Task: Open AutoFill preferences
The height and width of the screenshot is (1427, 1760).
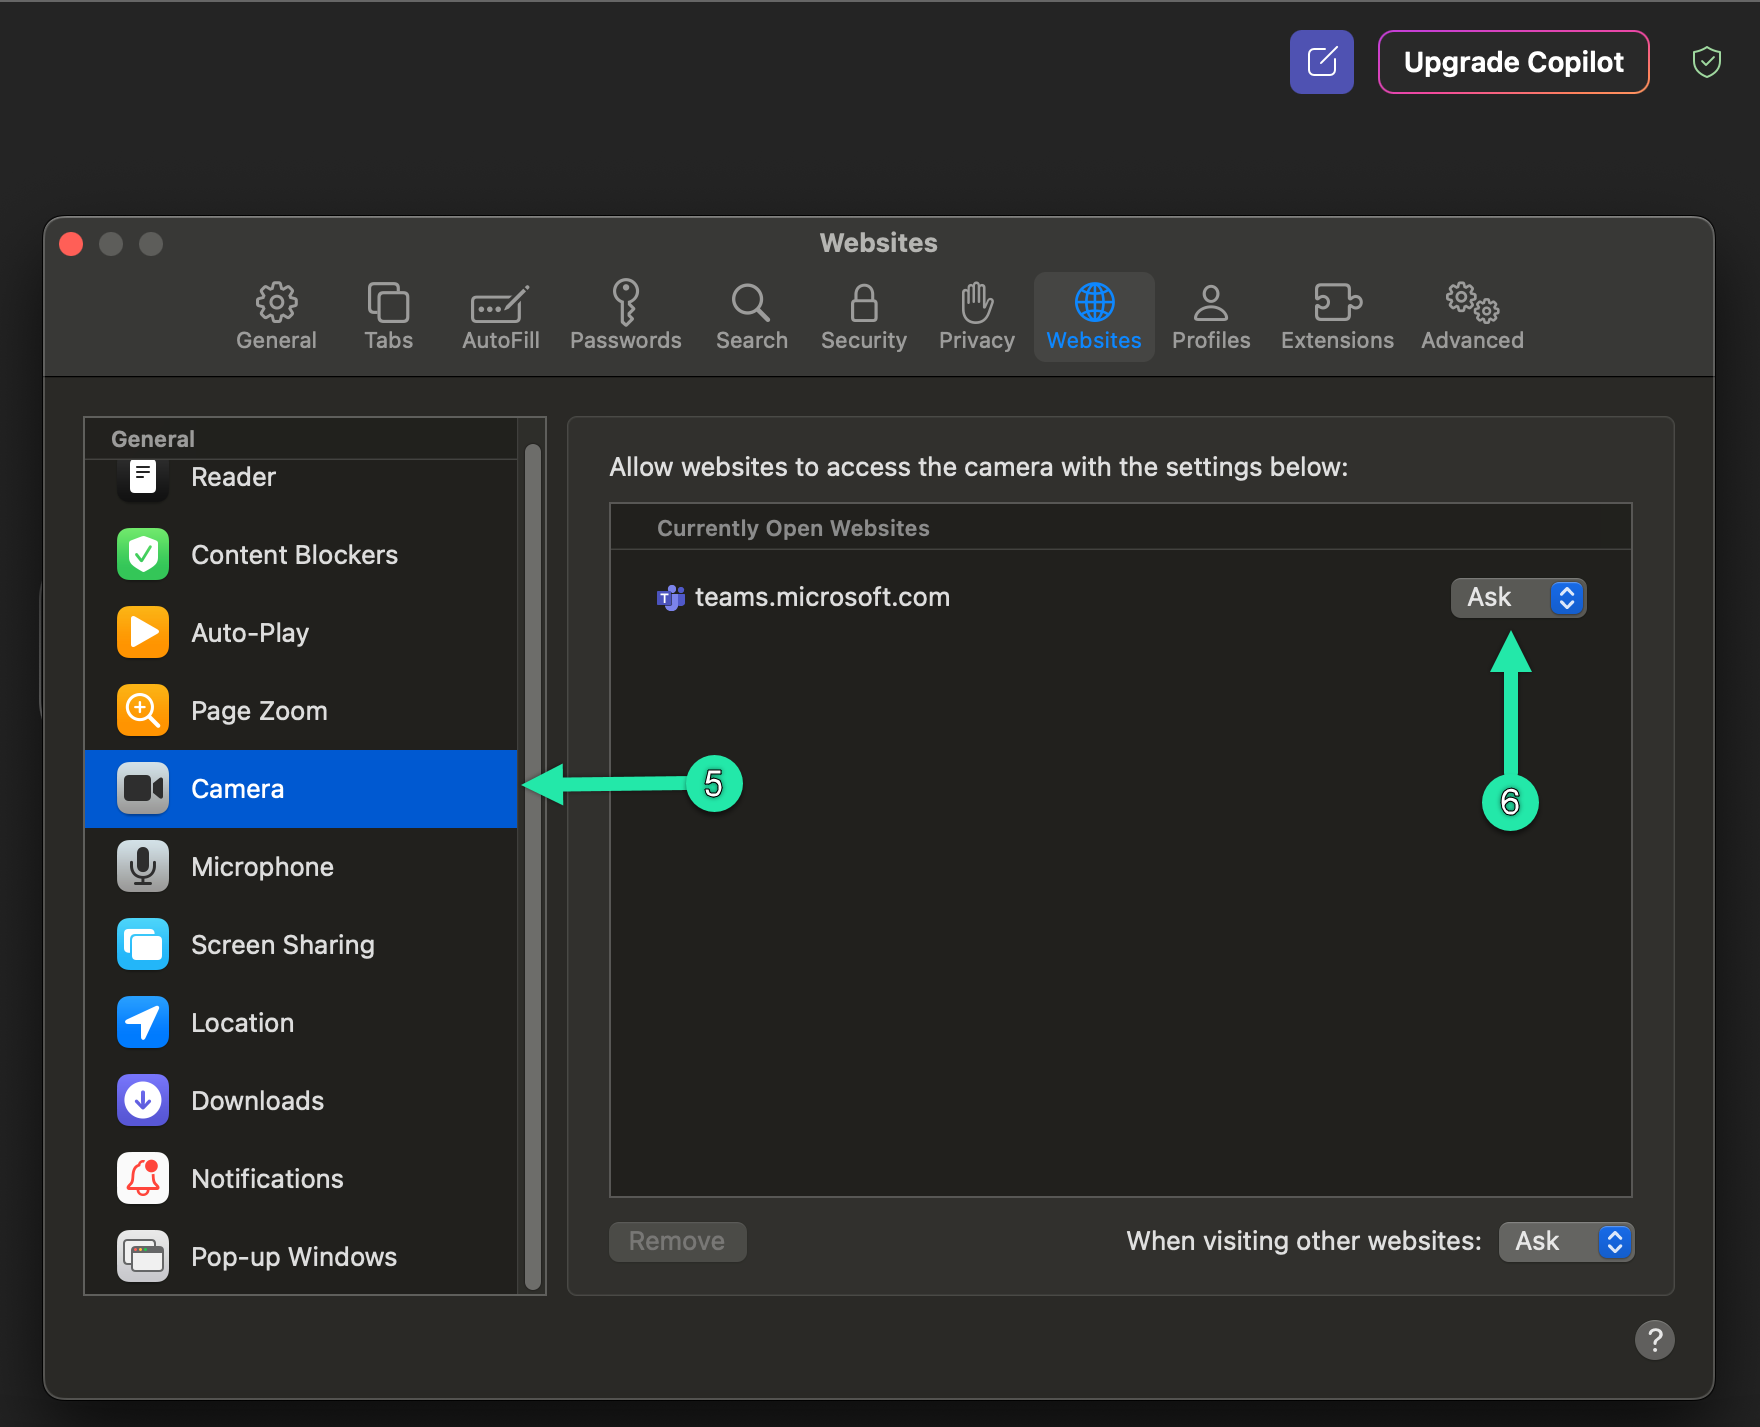Action: (500, 316)
